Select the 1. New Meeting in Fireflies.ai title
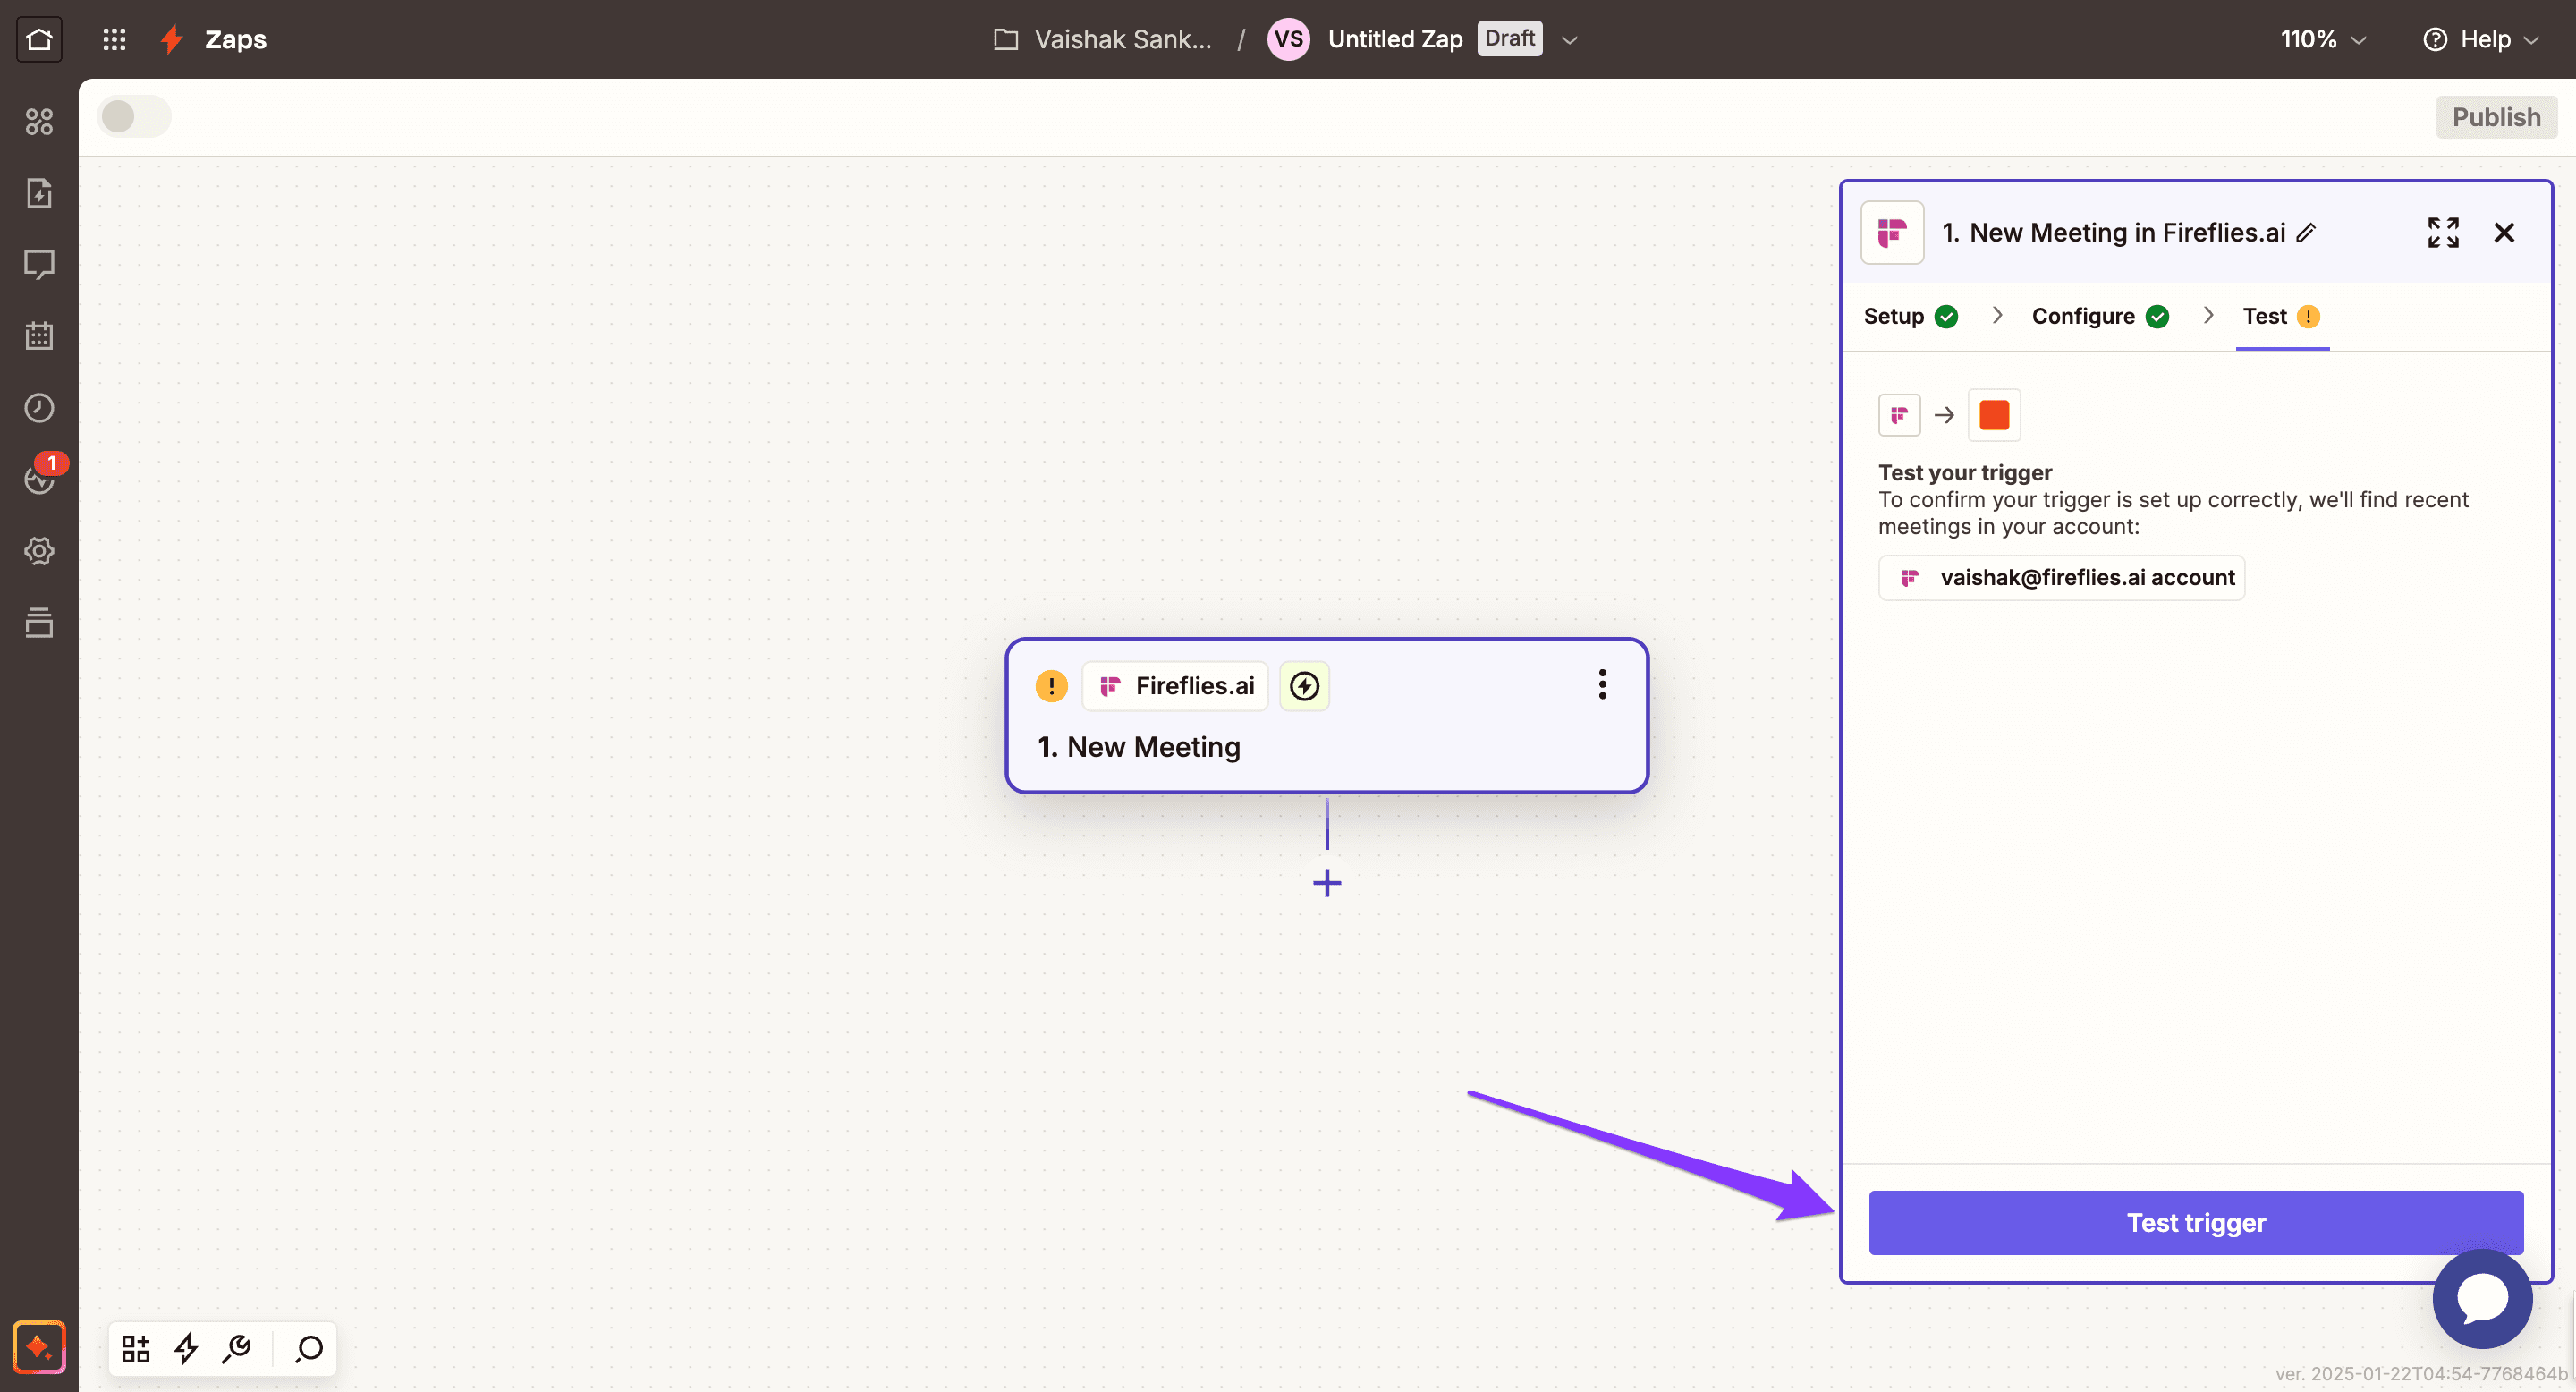The width and height of the screenshot is (2576, 1392). coord(2113,233)
